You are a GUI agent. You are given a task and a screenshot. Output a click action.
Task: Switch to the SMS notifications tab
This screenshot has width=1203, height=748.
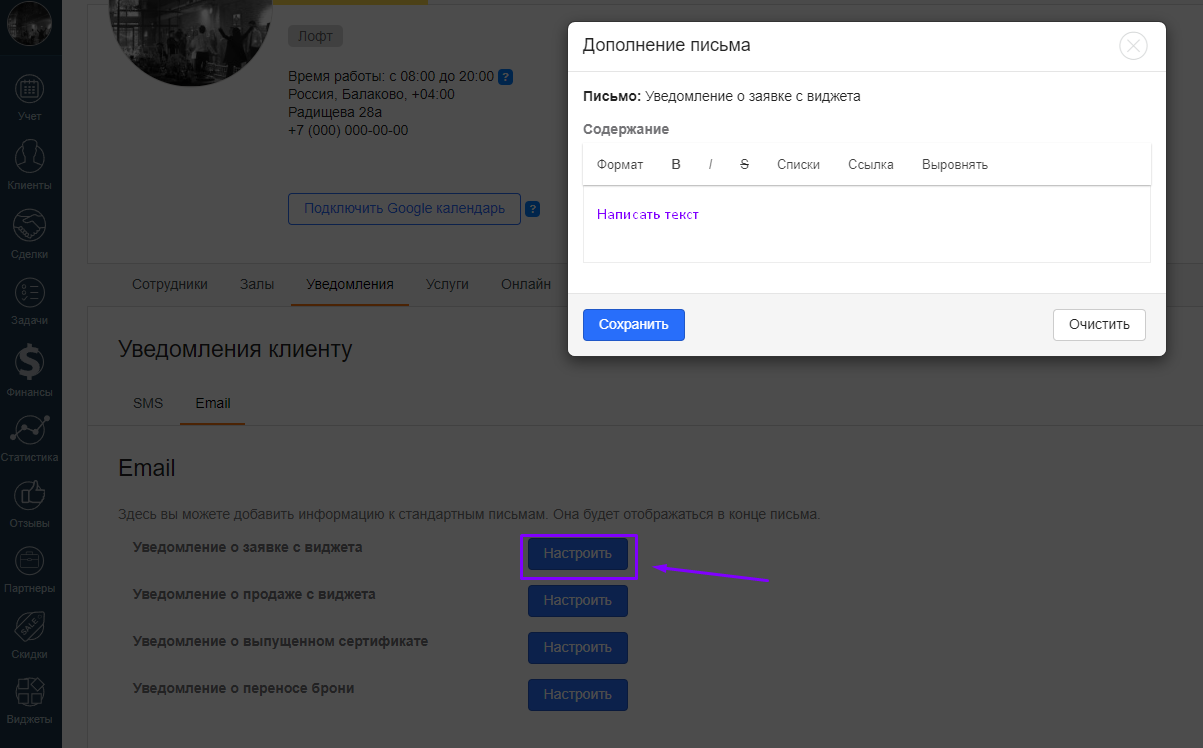tap(148, 403)
